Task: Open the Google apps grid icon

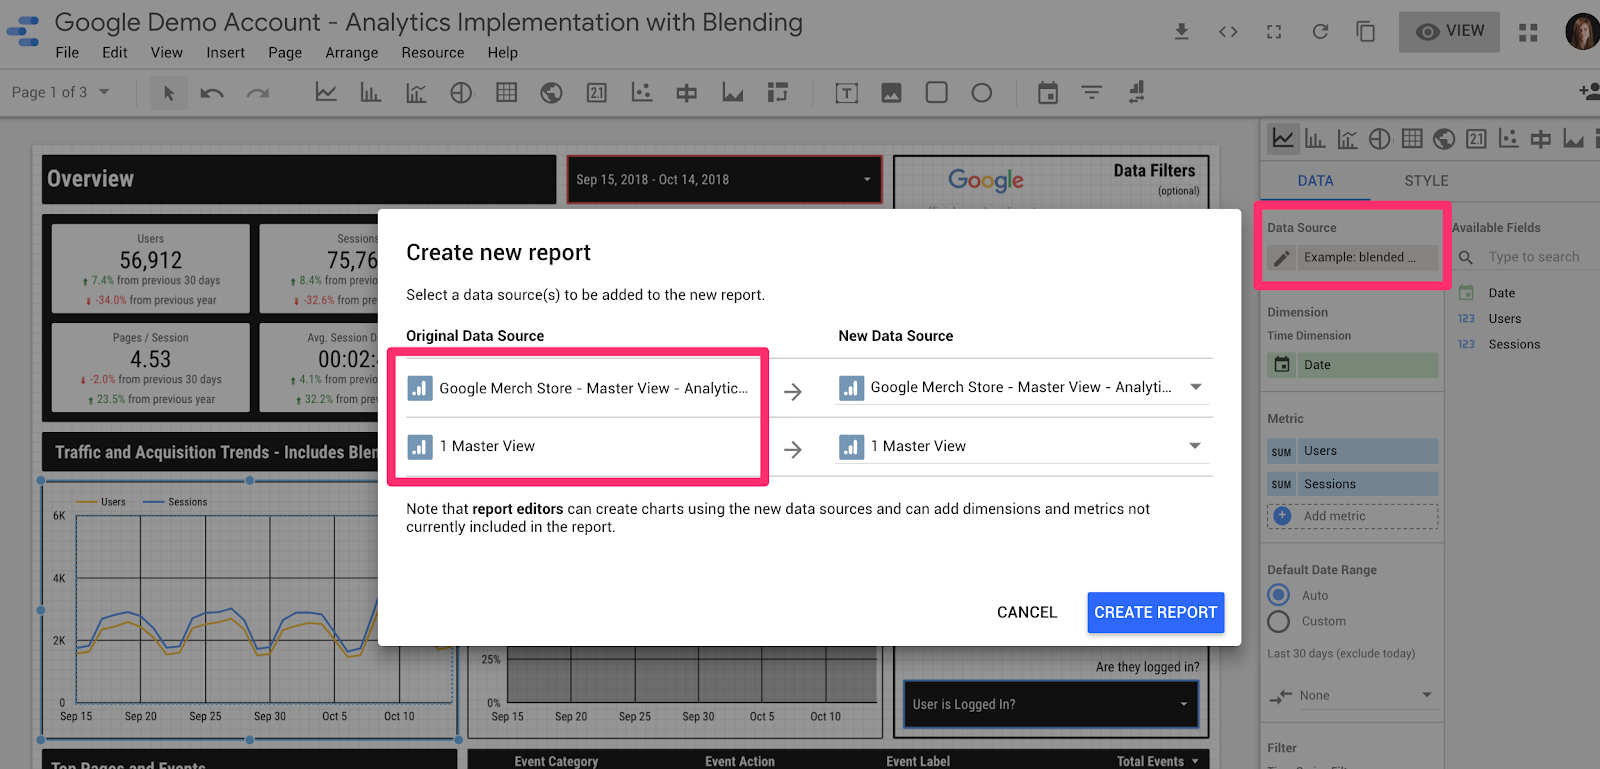Action: click(1528, 32)
